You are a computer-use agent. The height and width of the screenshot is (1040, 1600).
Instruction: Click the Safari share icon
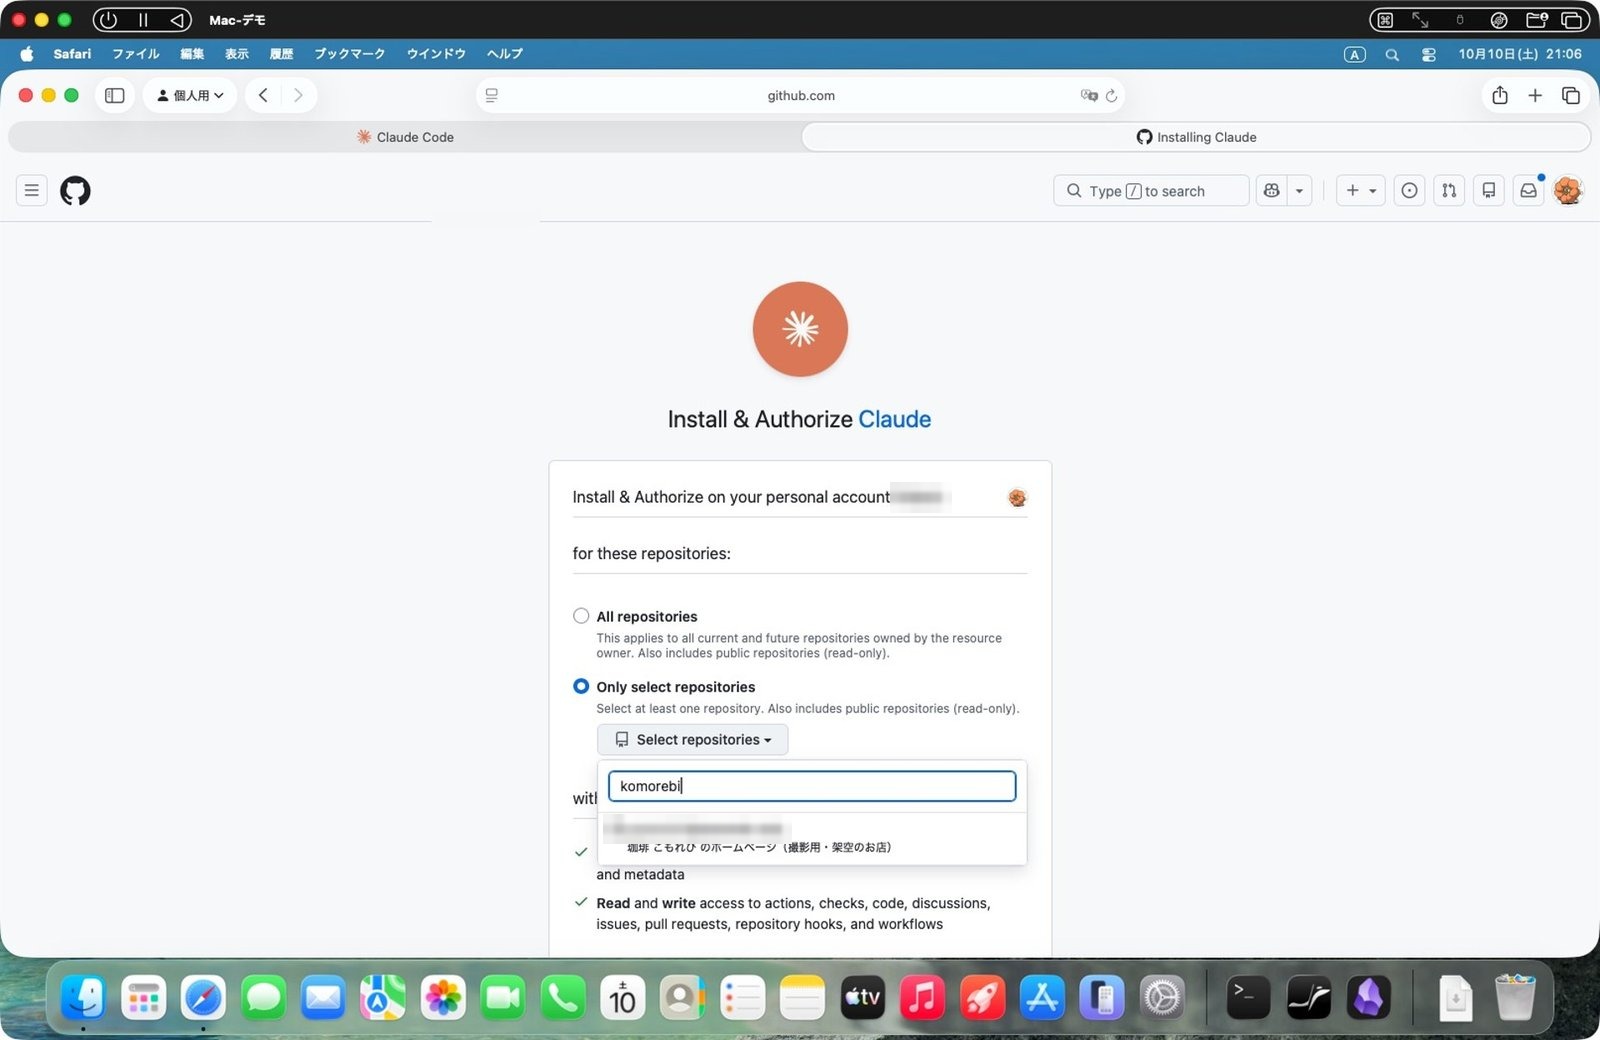[1500, 95]
